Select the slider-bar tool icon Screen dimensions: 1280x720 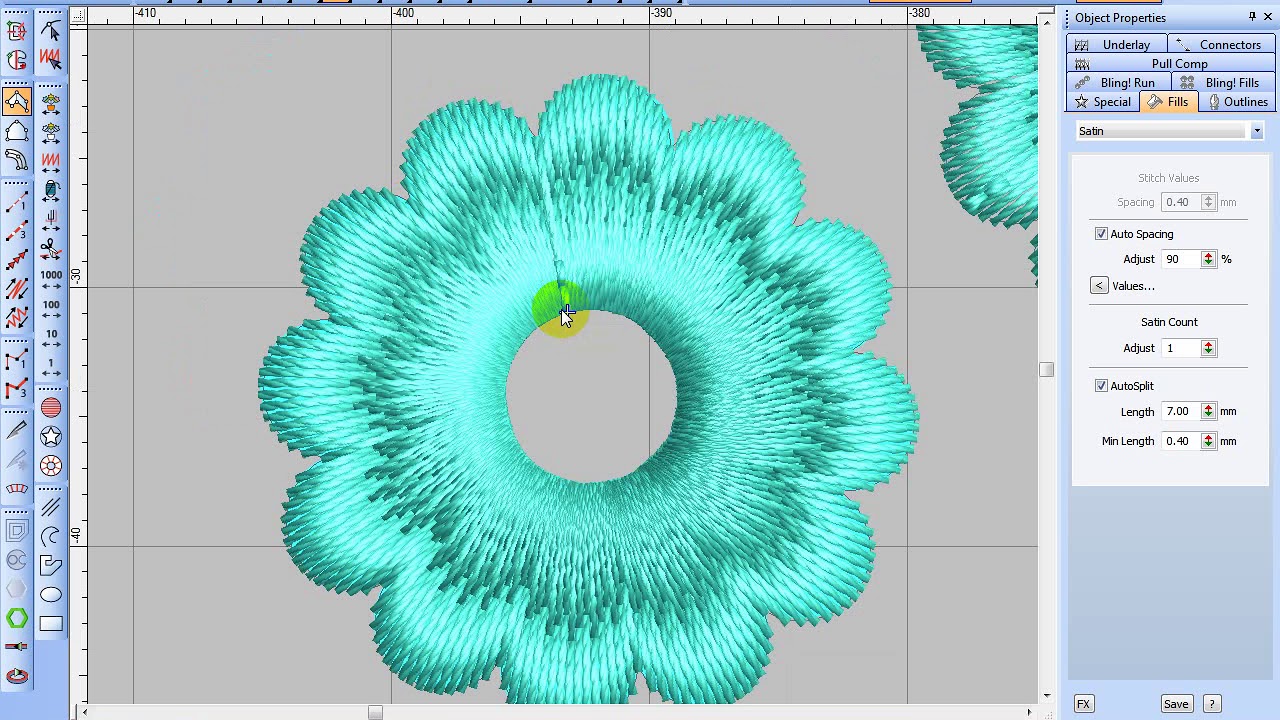[17, 647]
